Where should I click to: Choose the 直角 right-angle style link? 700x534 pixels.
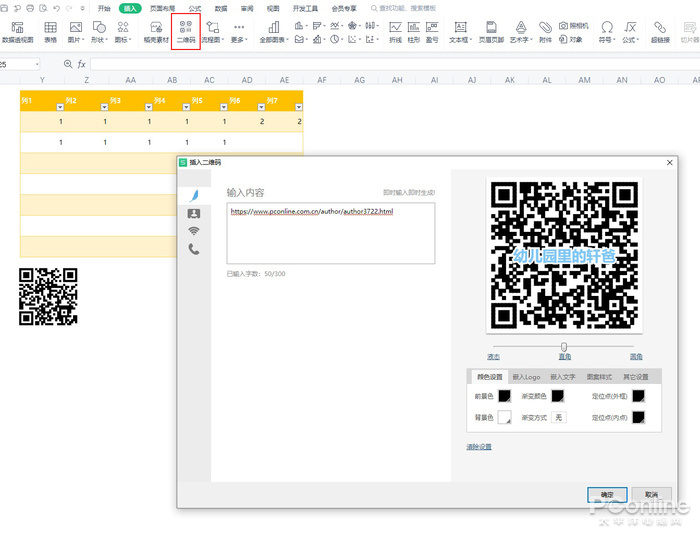(565, 357)
